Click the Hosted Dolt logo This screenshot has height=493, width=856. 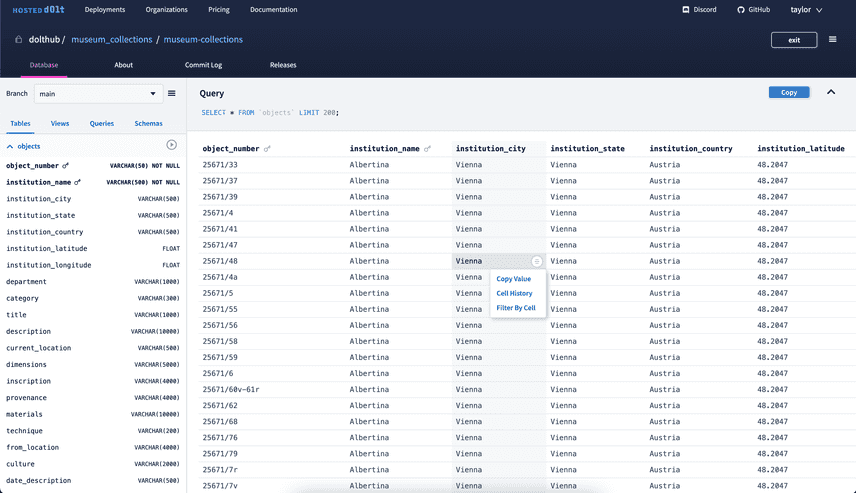(38, 10)
